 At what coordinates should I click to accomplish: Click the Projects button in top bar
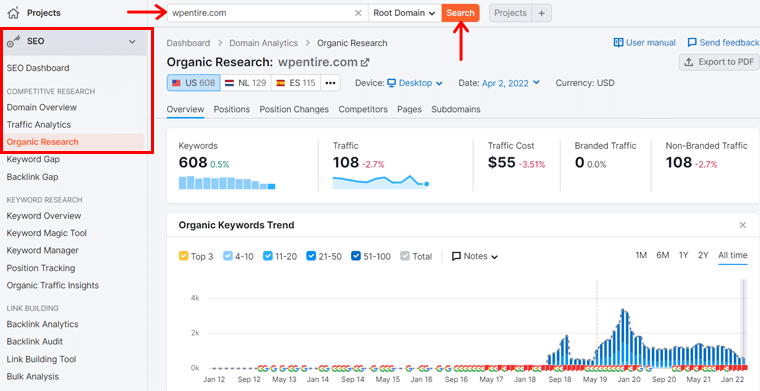coord(510,13)
